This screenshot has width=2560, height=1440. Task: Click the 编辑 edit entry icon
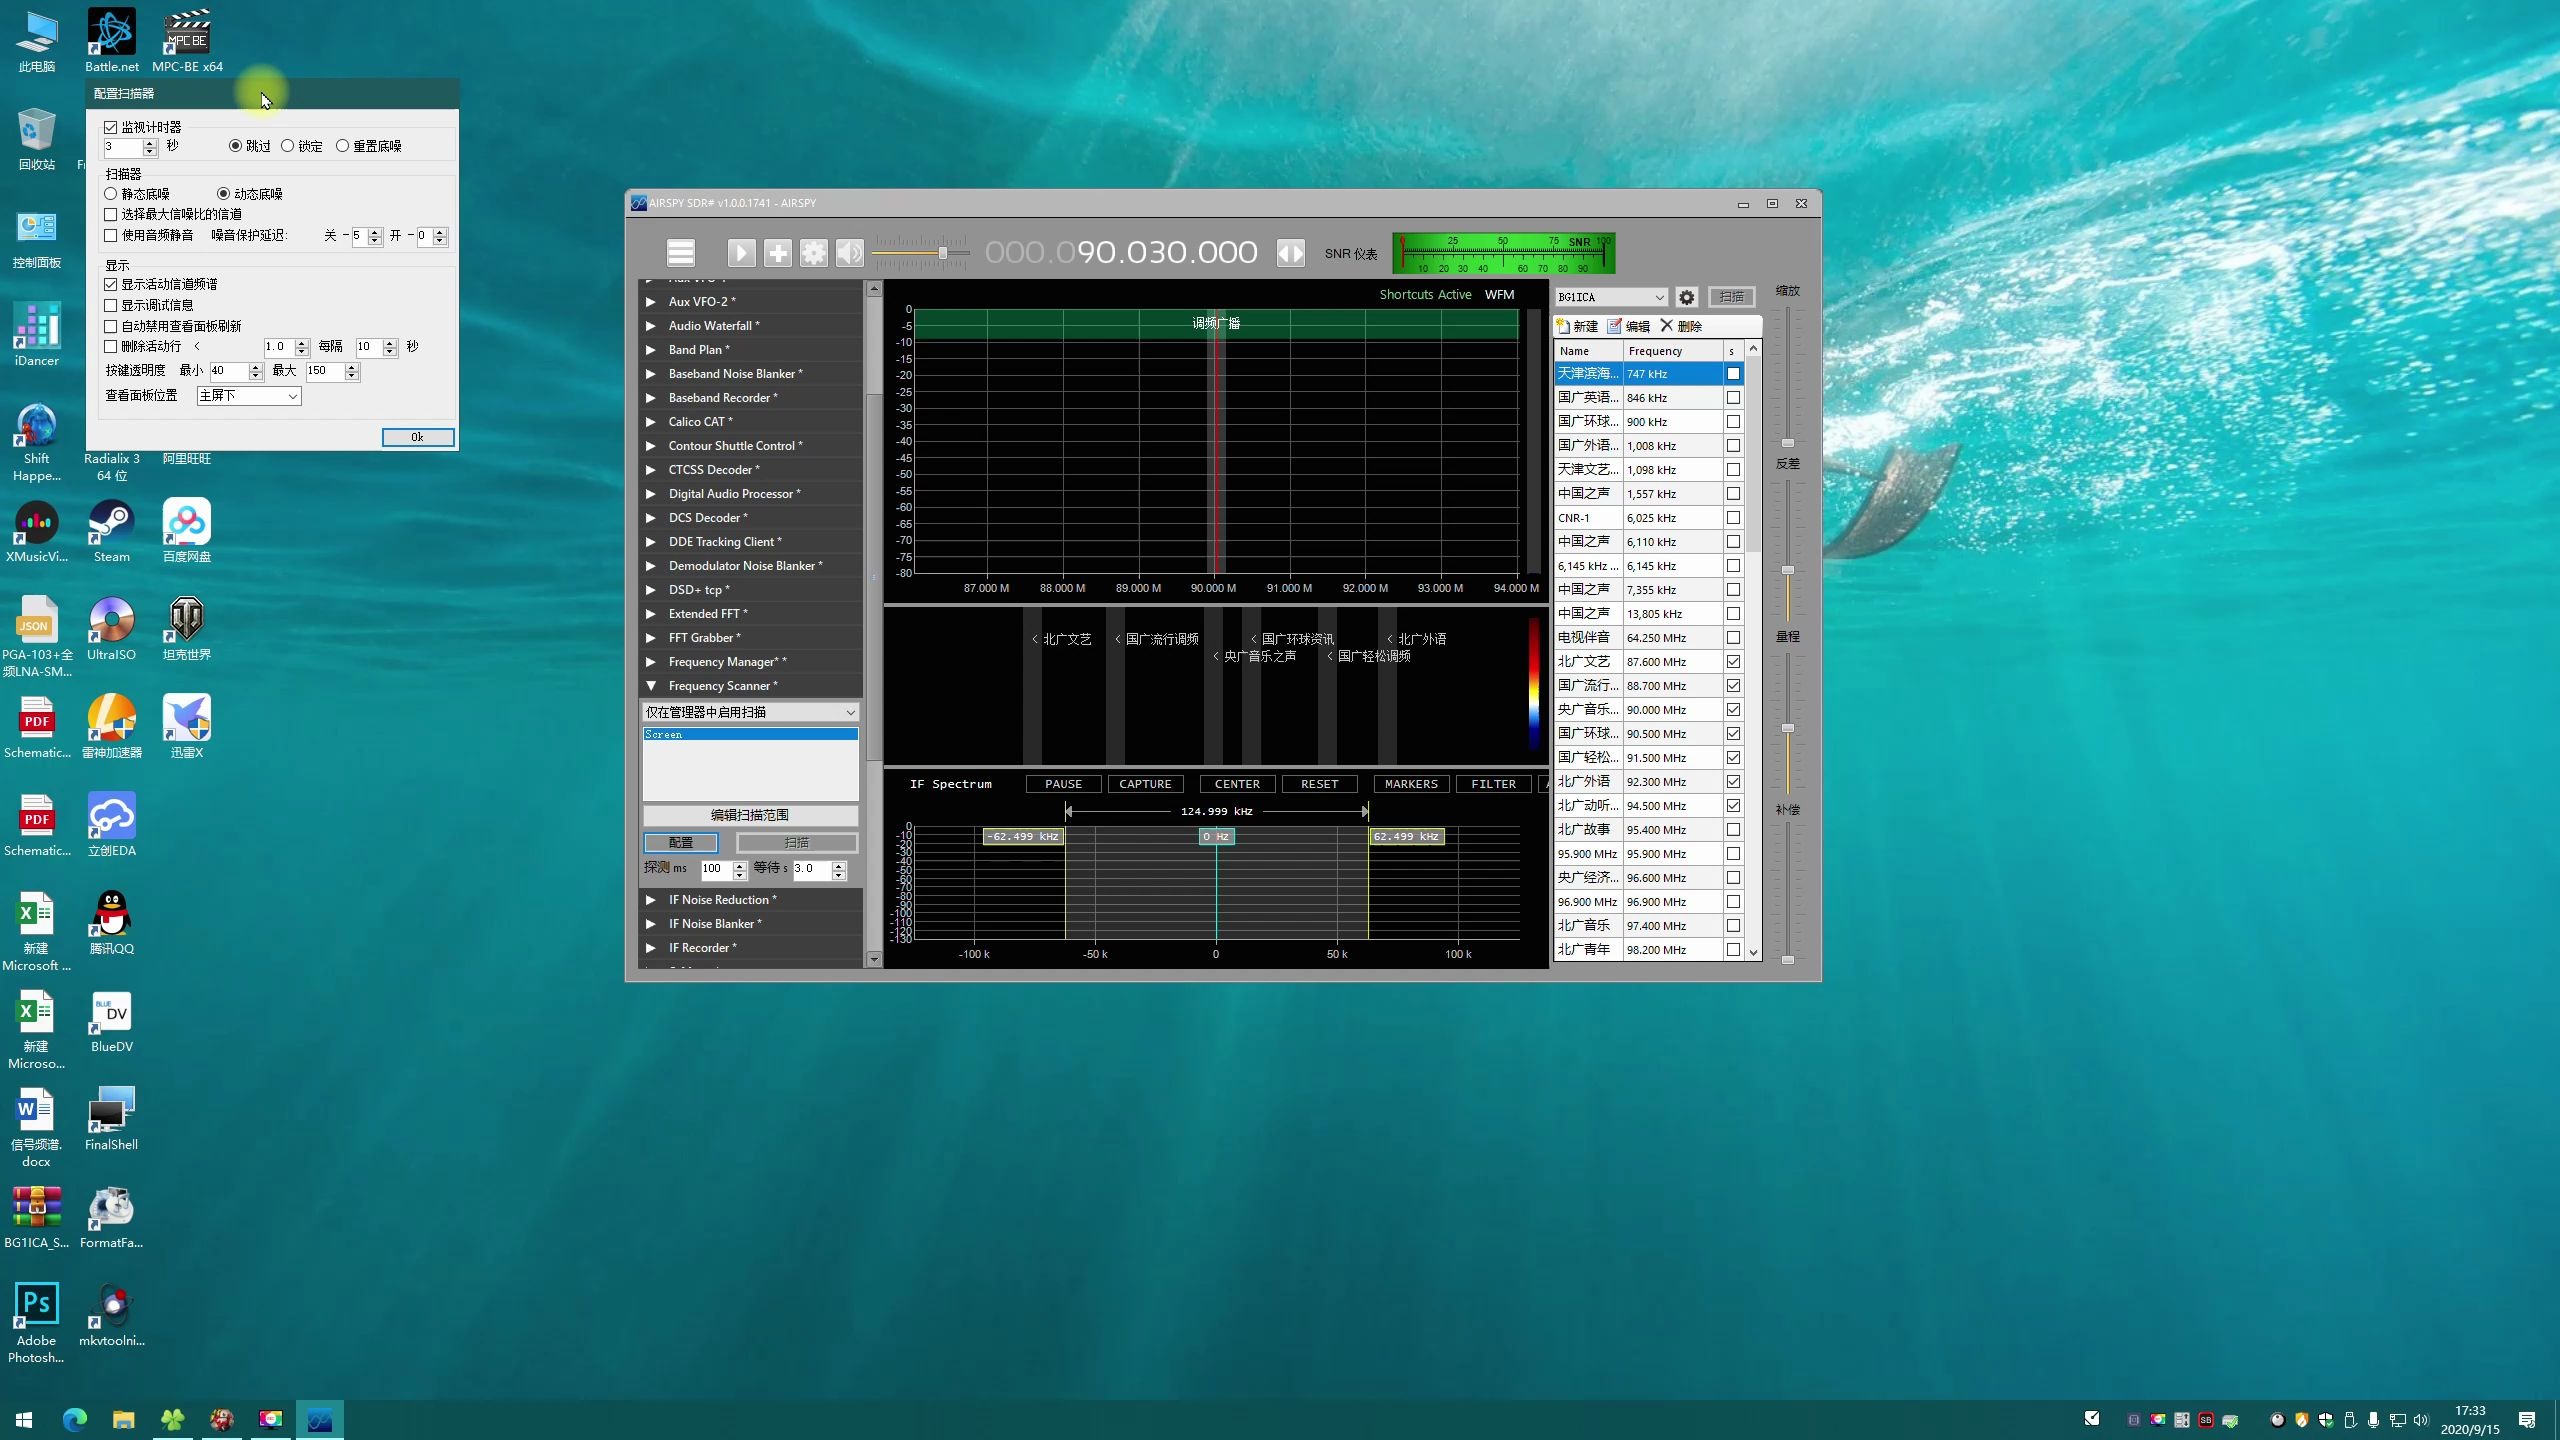pos(1629,326)
